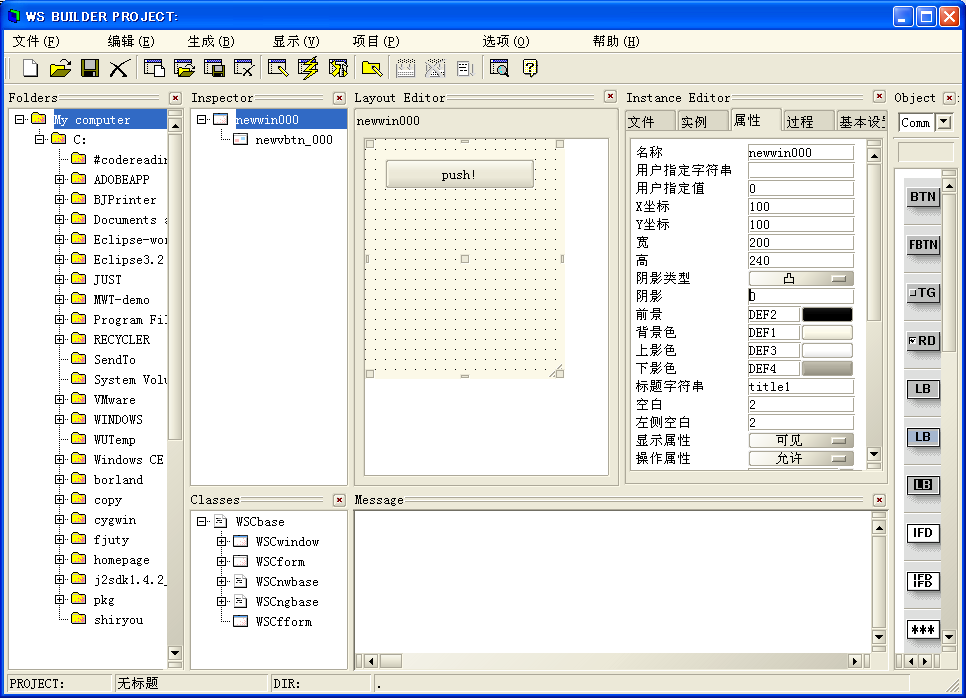The height and width of the screenshot is (698, 966).
Task: Pick the *** password field object
Action: [923, 630]
